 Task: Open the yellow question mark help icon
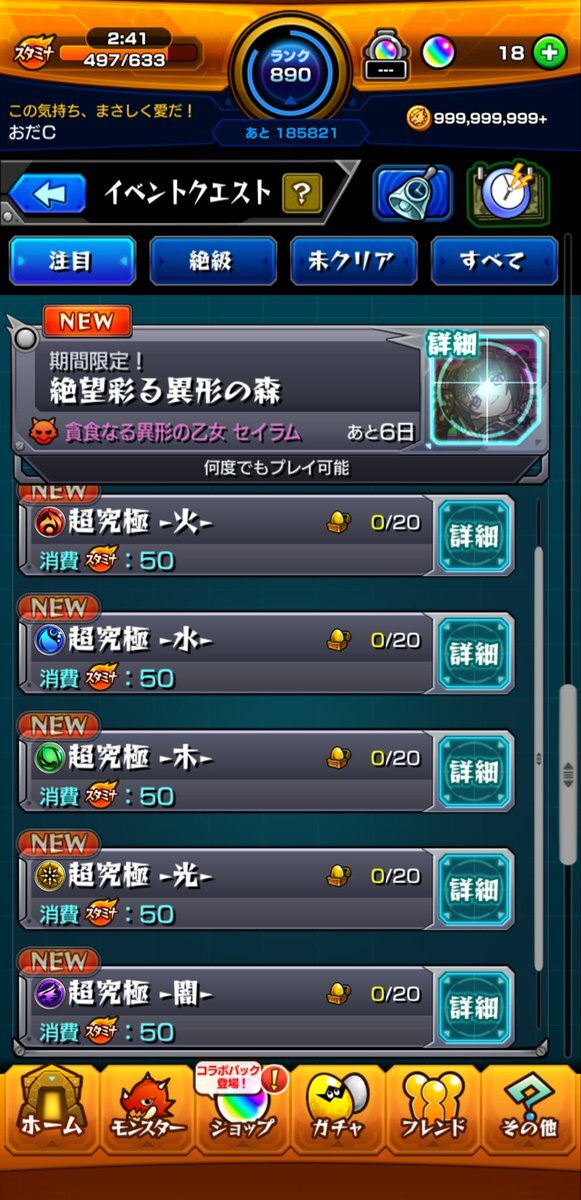(x=302, y=192)
